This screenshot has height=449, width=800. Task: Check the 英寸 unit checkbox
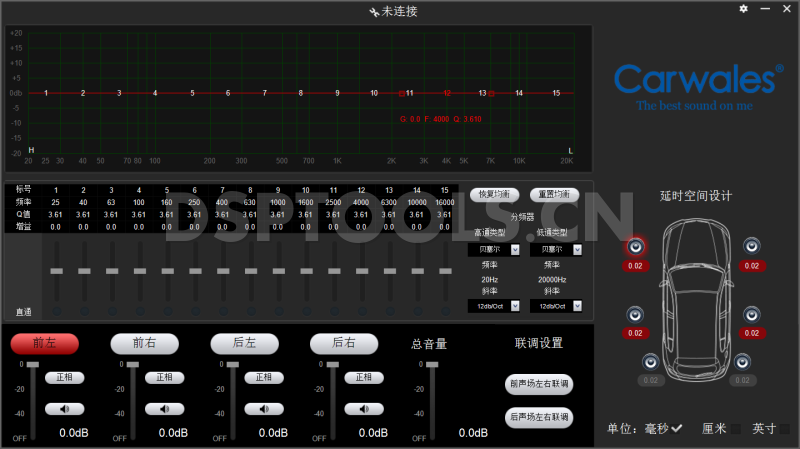tap(785, 429)
